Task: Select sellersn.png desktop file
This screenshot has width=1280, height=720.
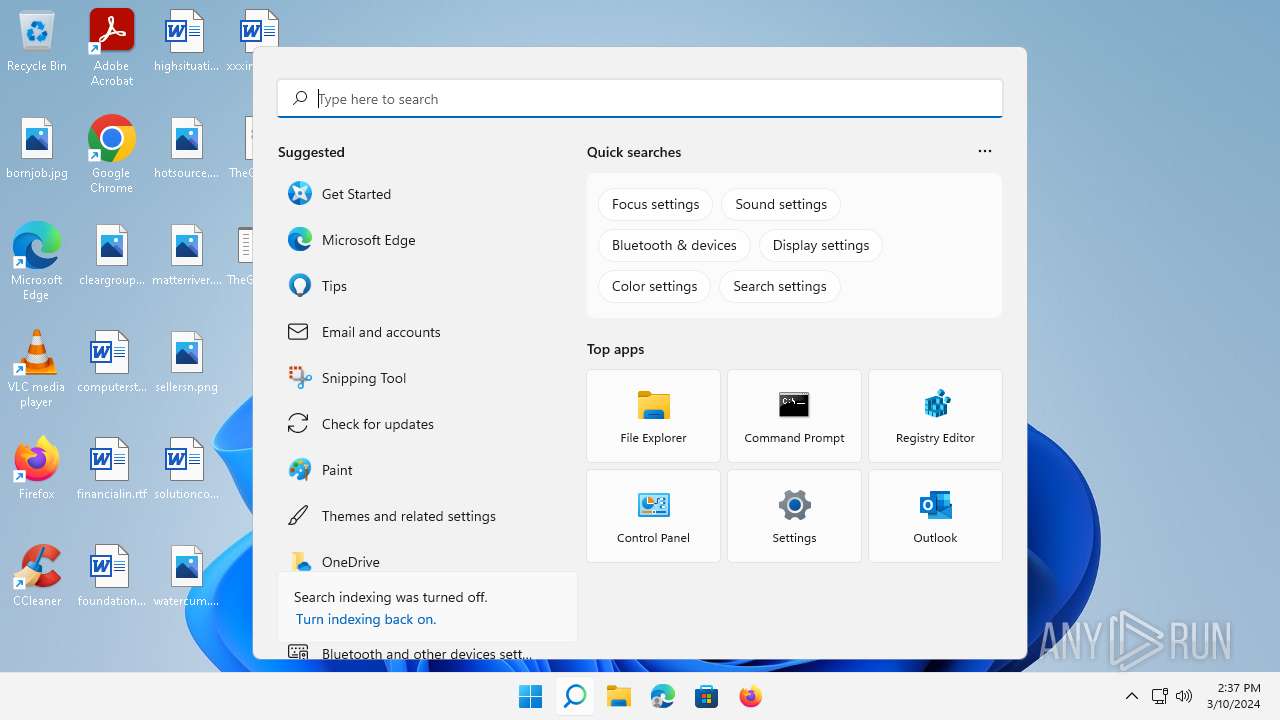Action: coord(187,363)
